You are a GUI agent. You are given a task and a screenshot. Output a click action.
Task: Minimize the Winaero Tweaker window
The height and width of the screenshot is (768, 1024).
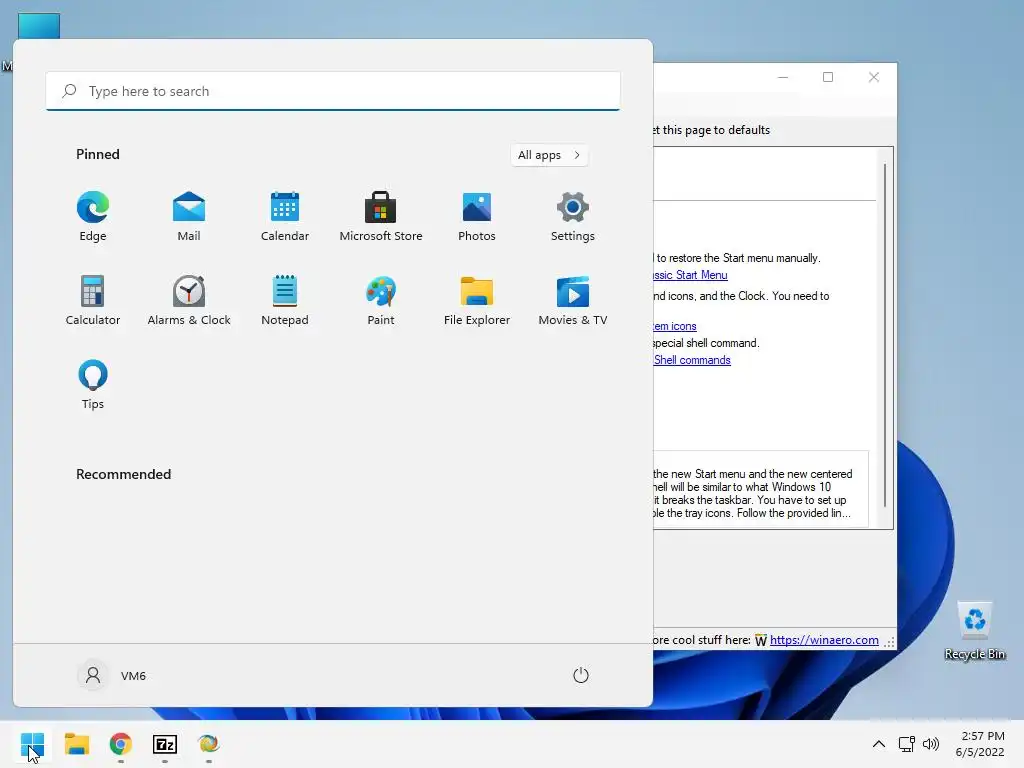click(783, 77)
